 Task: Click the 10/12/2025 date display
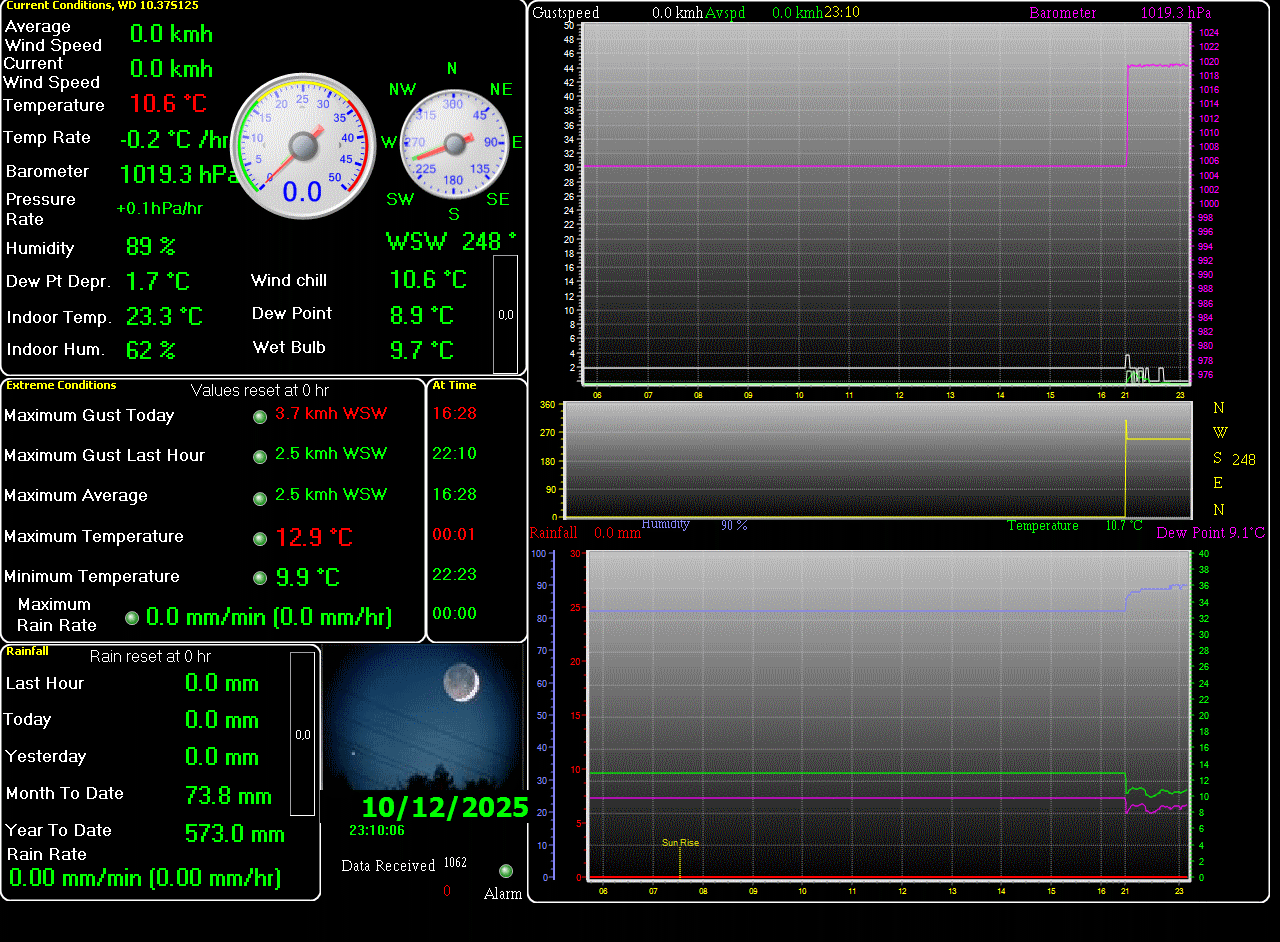(x=444, y=807)
